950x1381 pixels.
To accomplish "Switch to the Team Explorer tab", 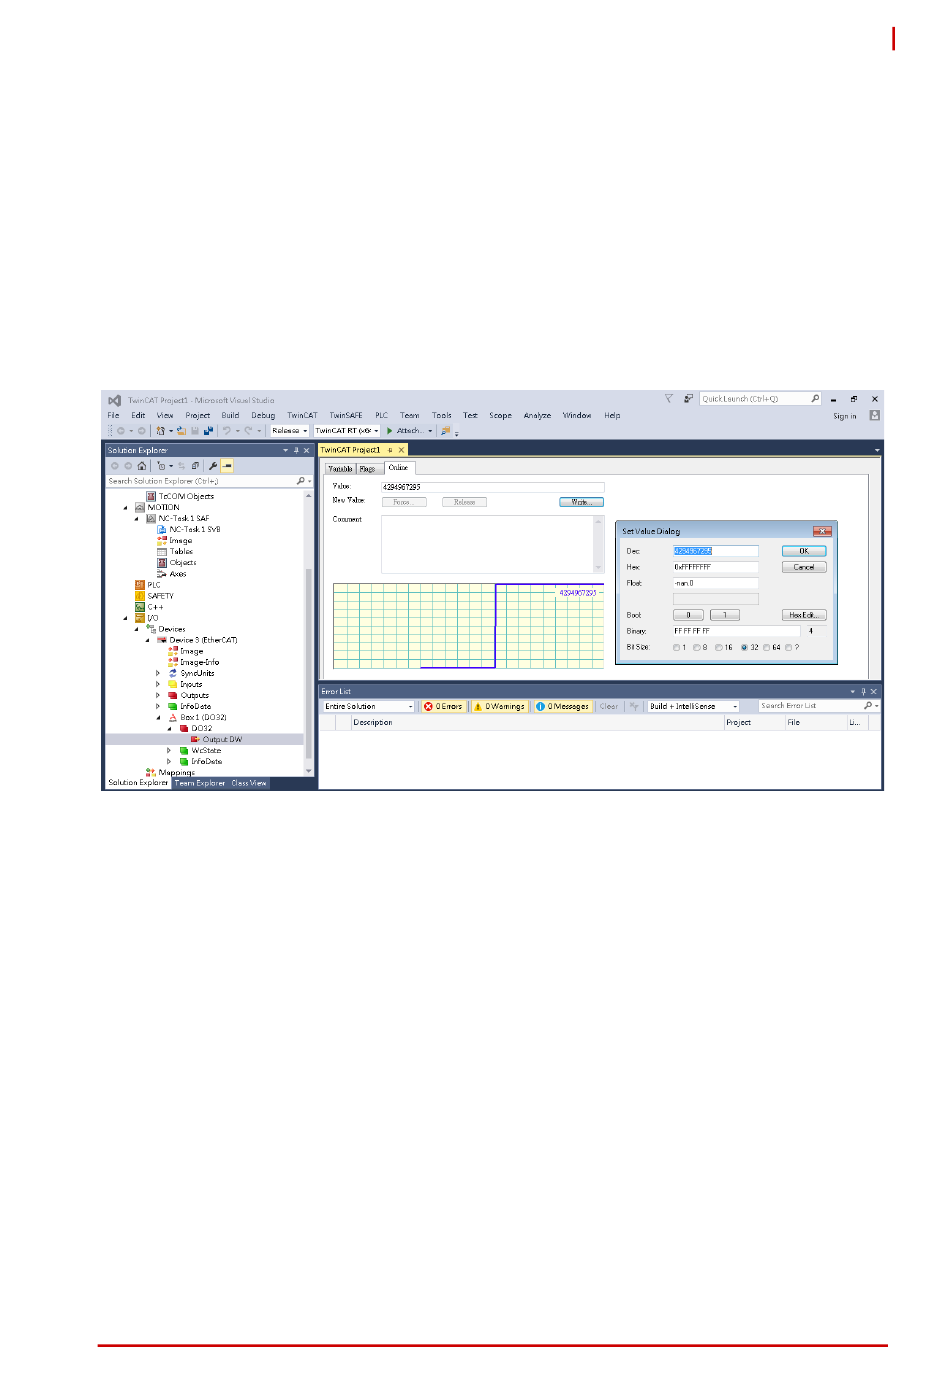I will click(x=200, y=783).
